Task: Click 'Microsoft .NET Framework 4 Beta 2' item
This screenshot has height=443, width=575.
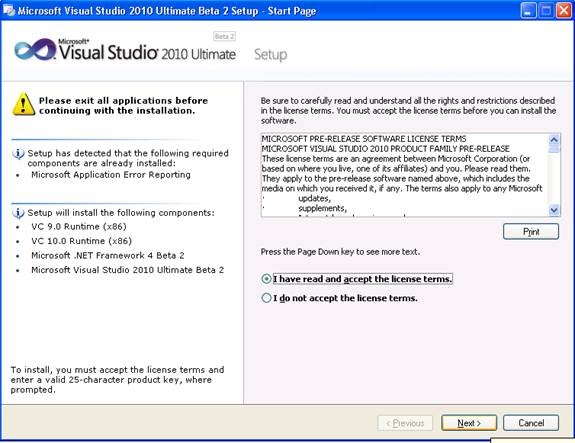Action: point(108,255)
